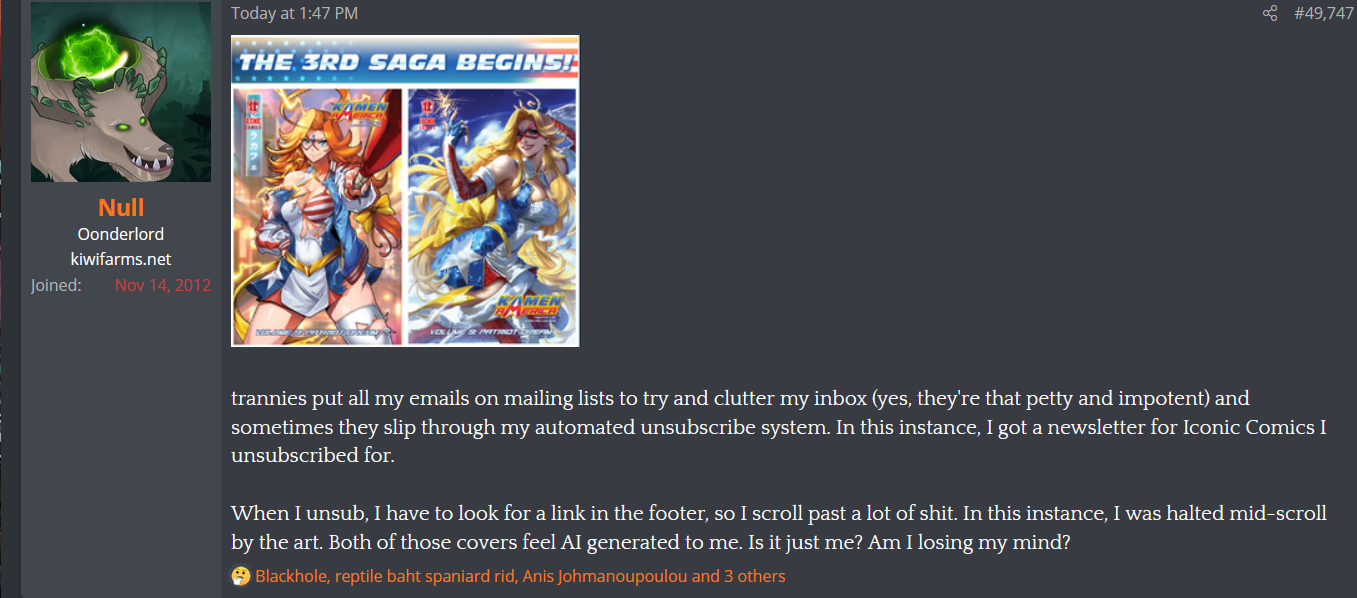Click the Nov 14, 2012 join date
The image size is (1357, 598).
163,284
